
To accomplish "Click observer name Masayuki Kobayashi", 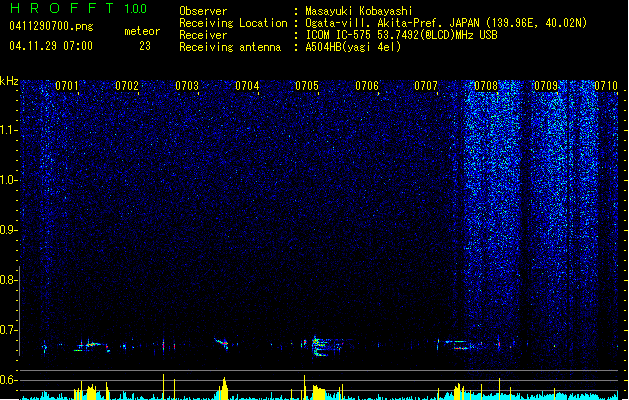I will pyautogui.click(x=359, y=11).
